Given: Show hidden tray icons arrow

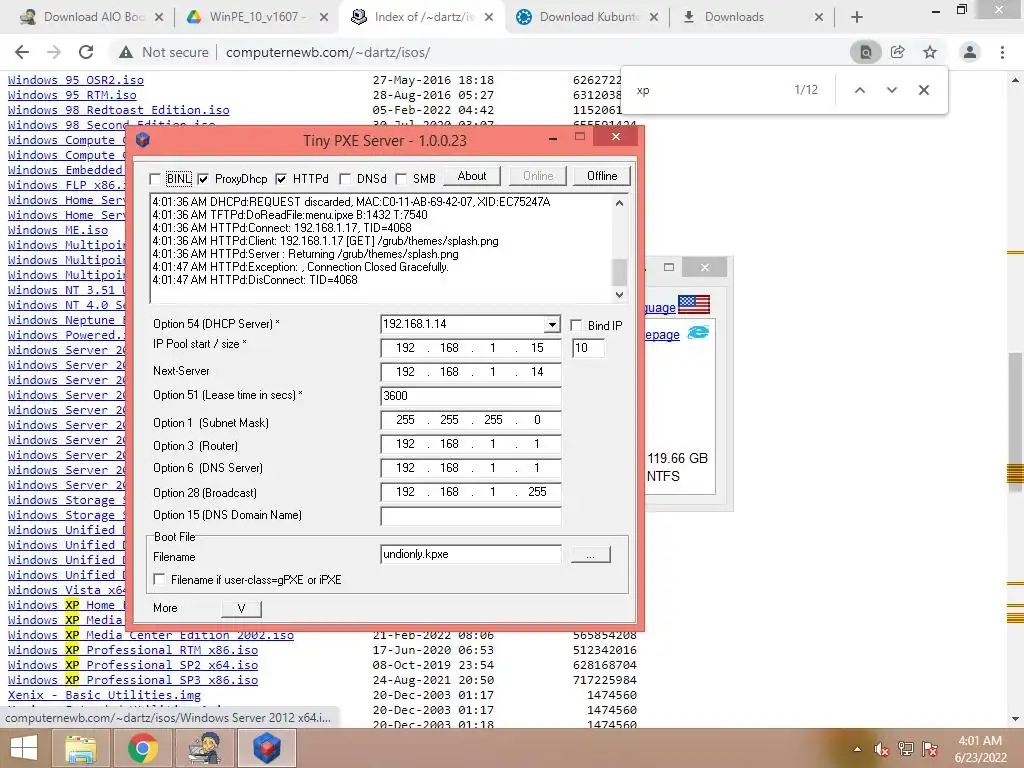Looking at the screenshot, I should click(857, 749).
